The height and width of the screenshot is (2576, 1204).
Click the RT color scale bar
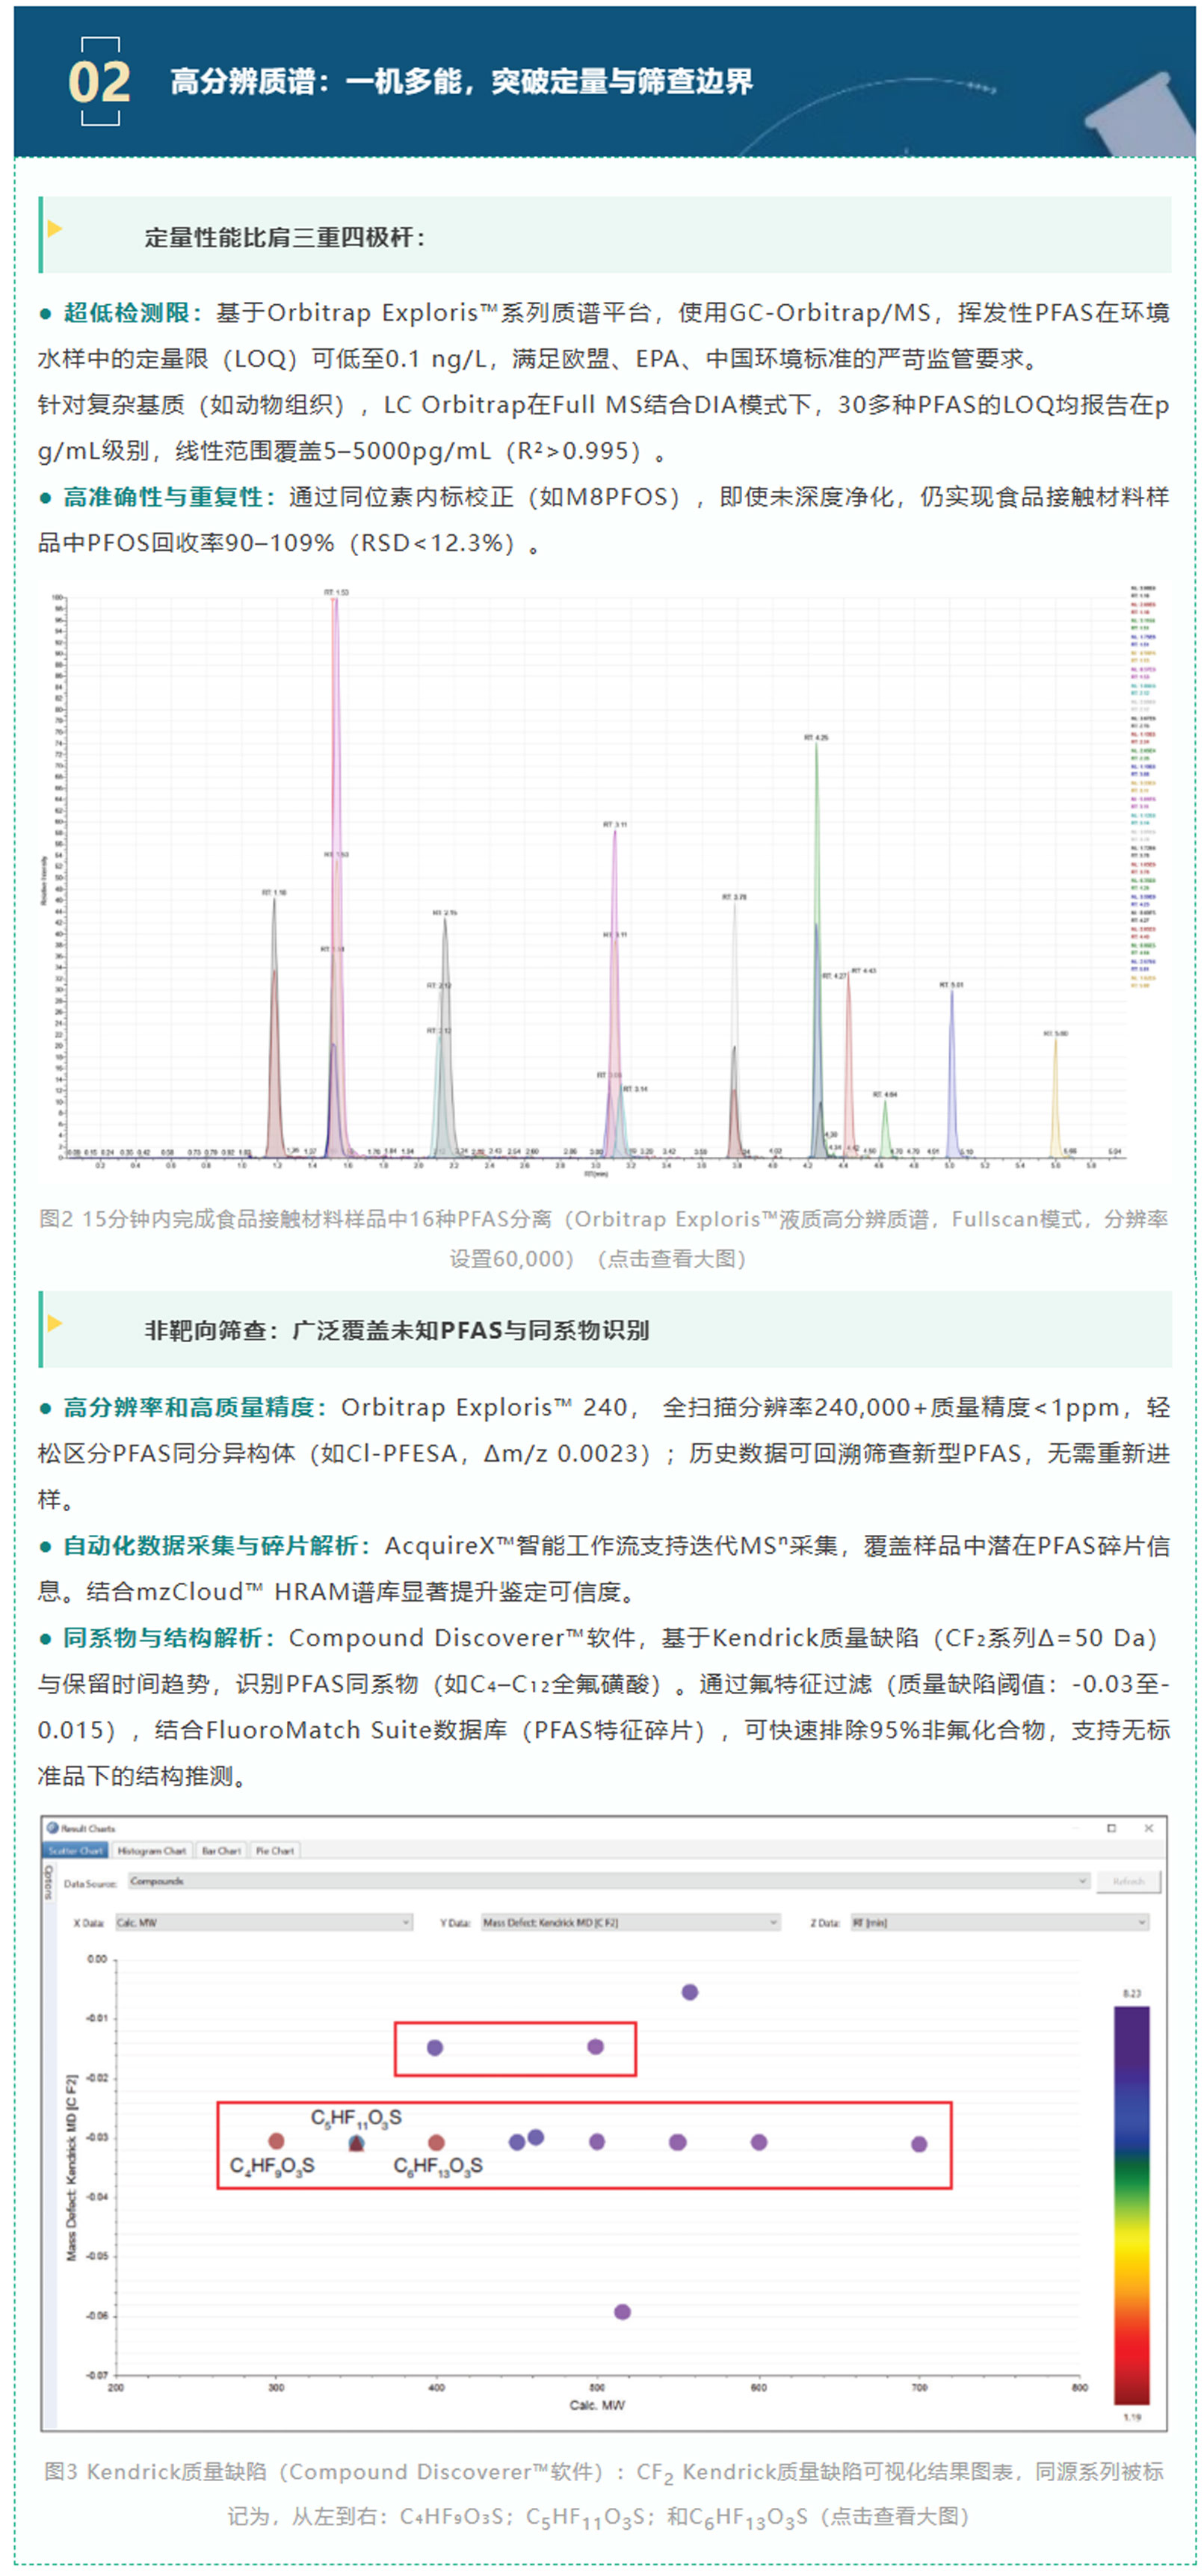(1131, 2204)
